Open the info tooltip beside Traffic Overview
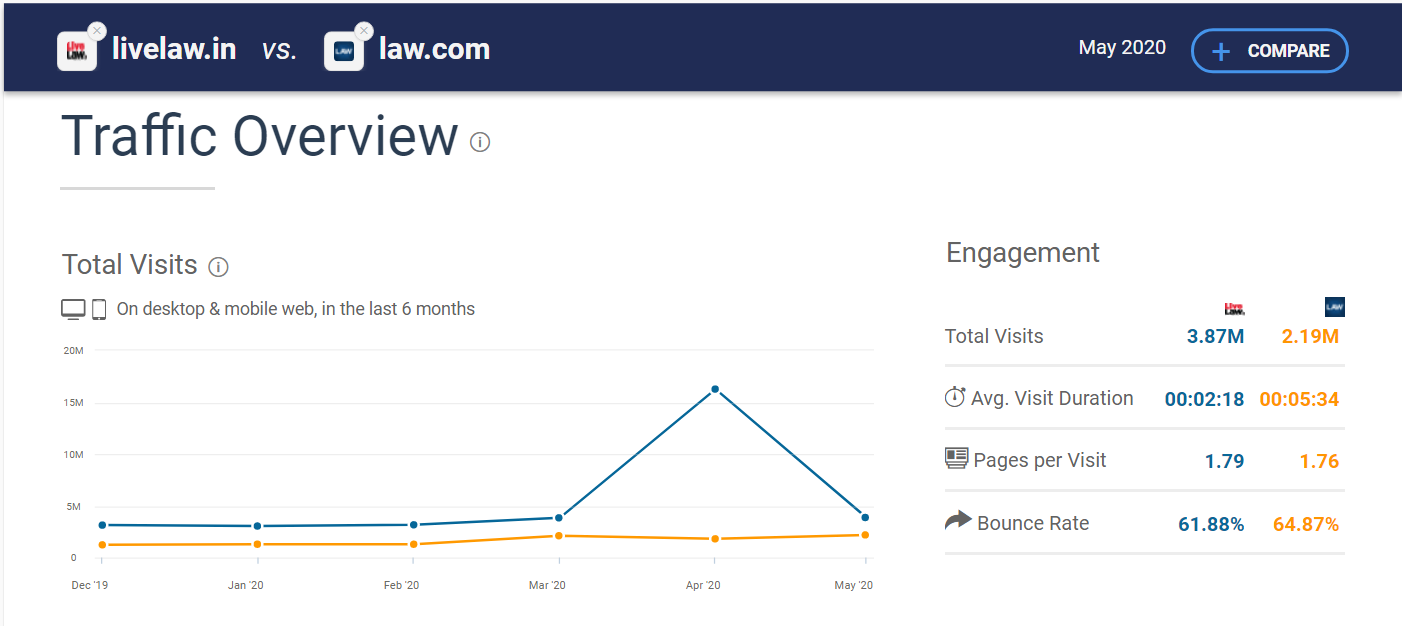Viewport: 1402px width, 626px height. pyautogui.click(x=480, y=142)
